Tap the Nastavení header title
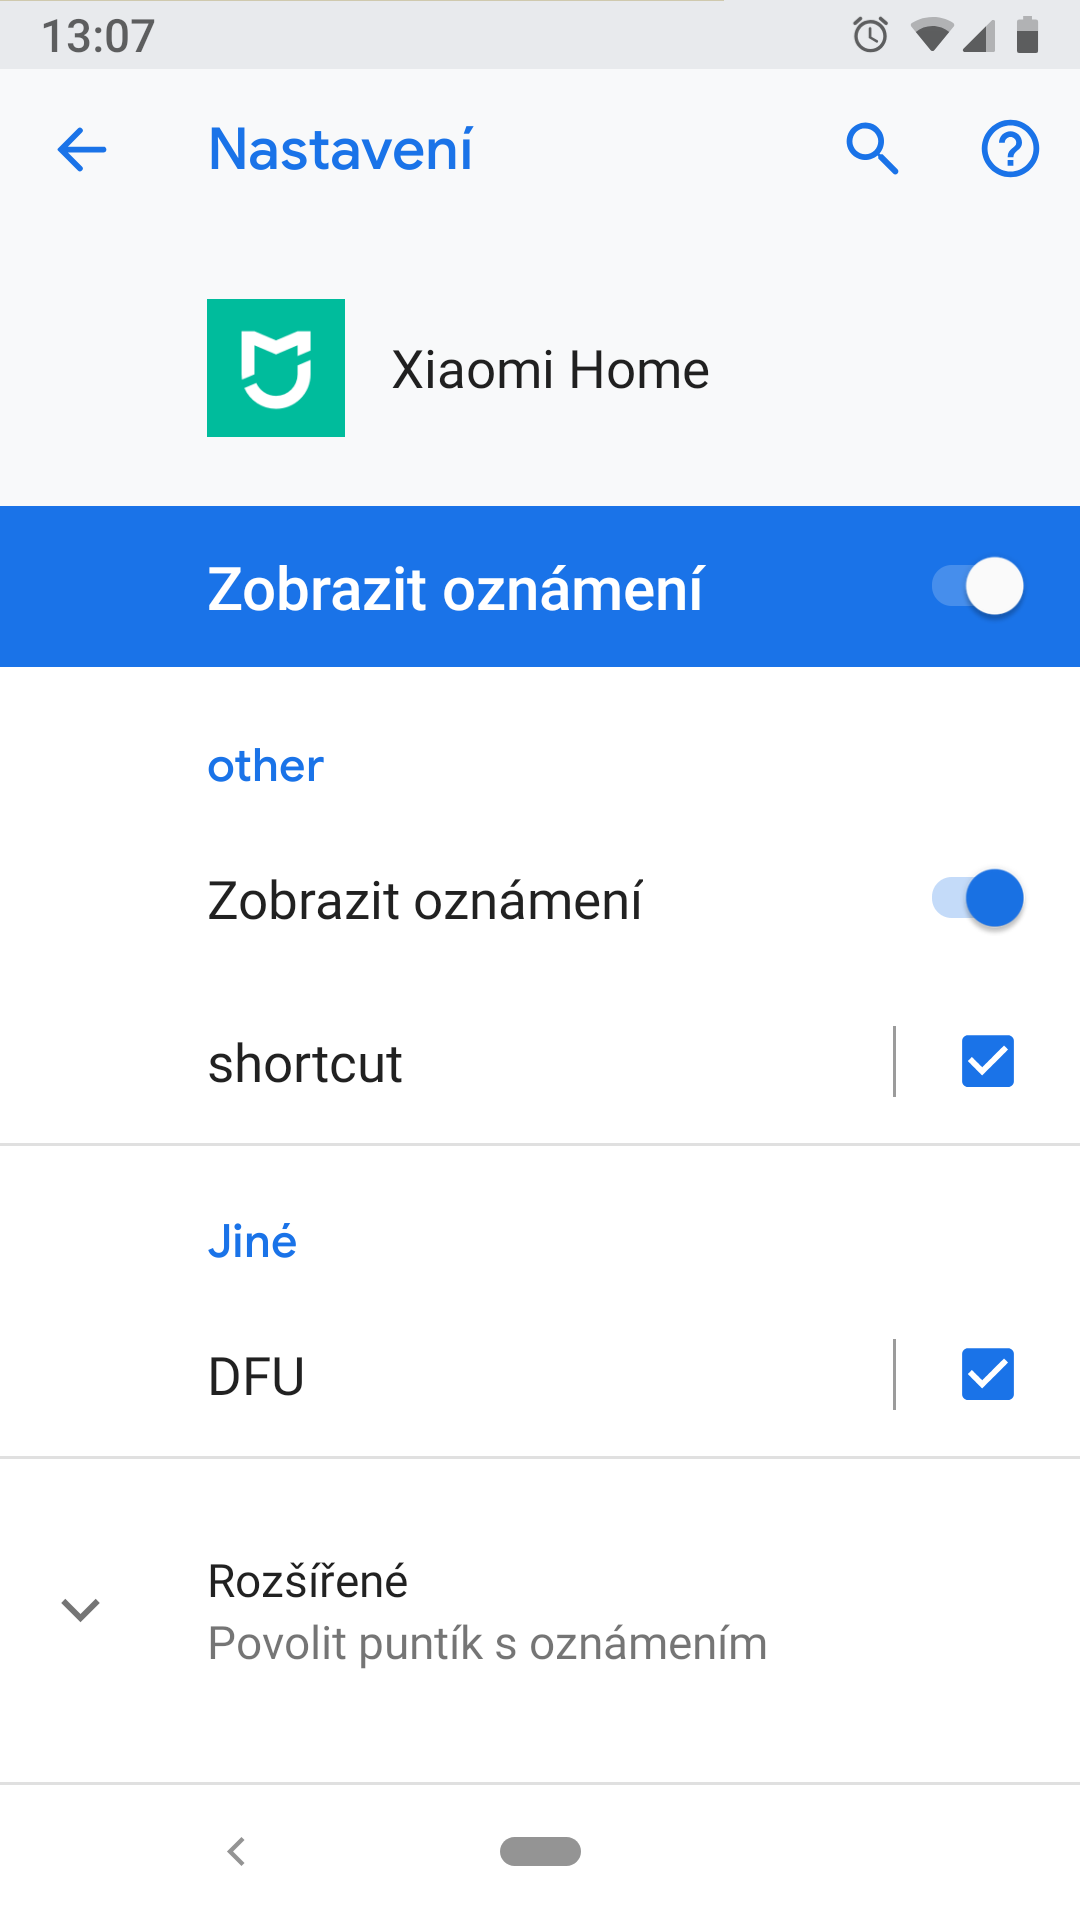1080x1920 pixels. [x=340, y=150]
